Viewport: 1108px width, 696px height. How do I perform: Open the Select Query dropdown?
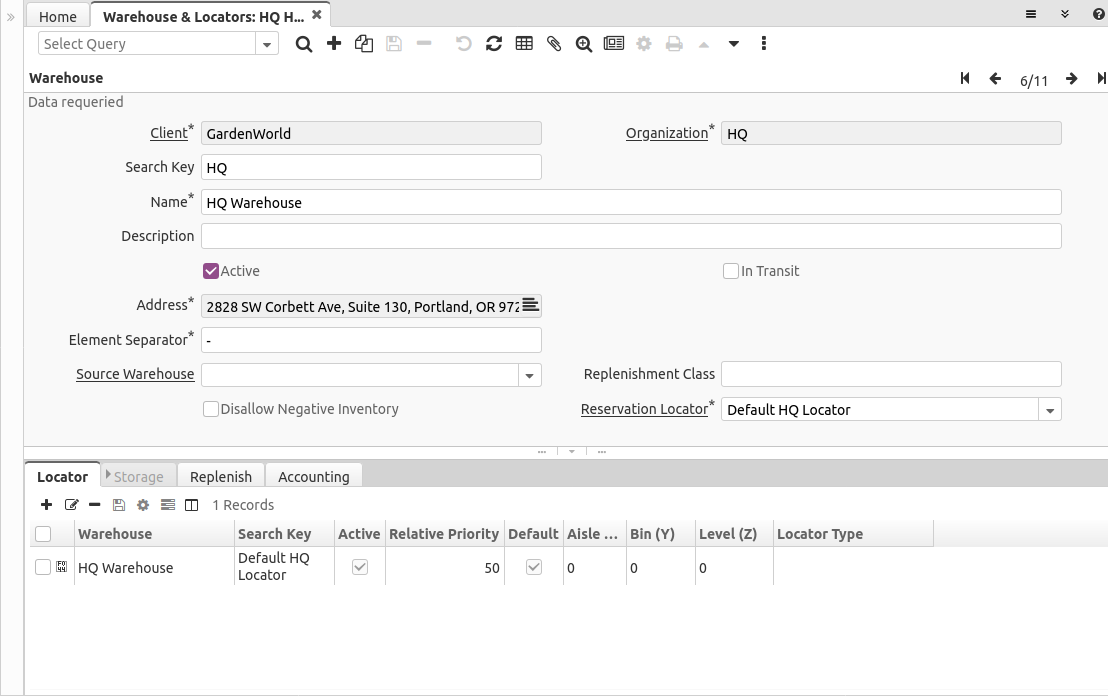(x=267, y=44)
